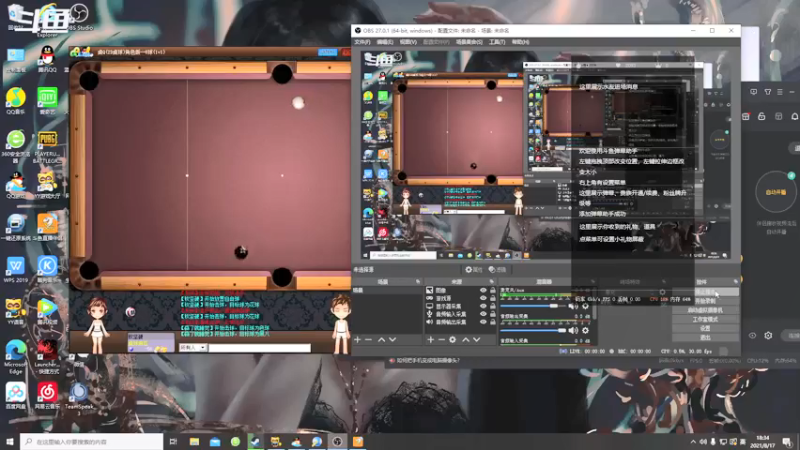Move scene up arrow in Scenes panel
This screenshot has height=450, width=800.
(x=381, y=340)
